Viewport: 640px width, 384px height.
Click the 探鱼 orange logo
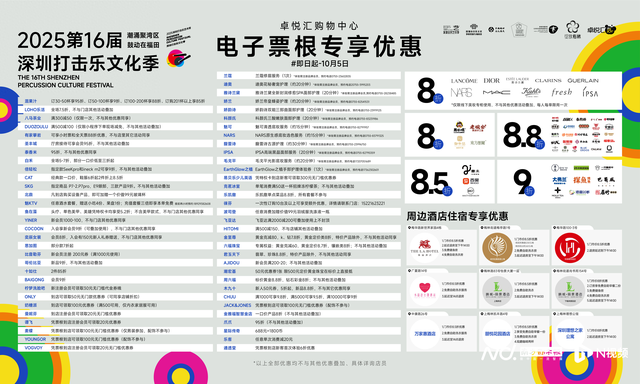click(582, 180)
